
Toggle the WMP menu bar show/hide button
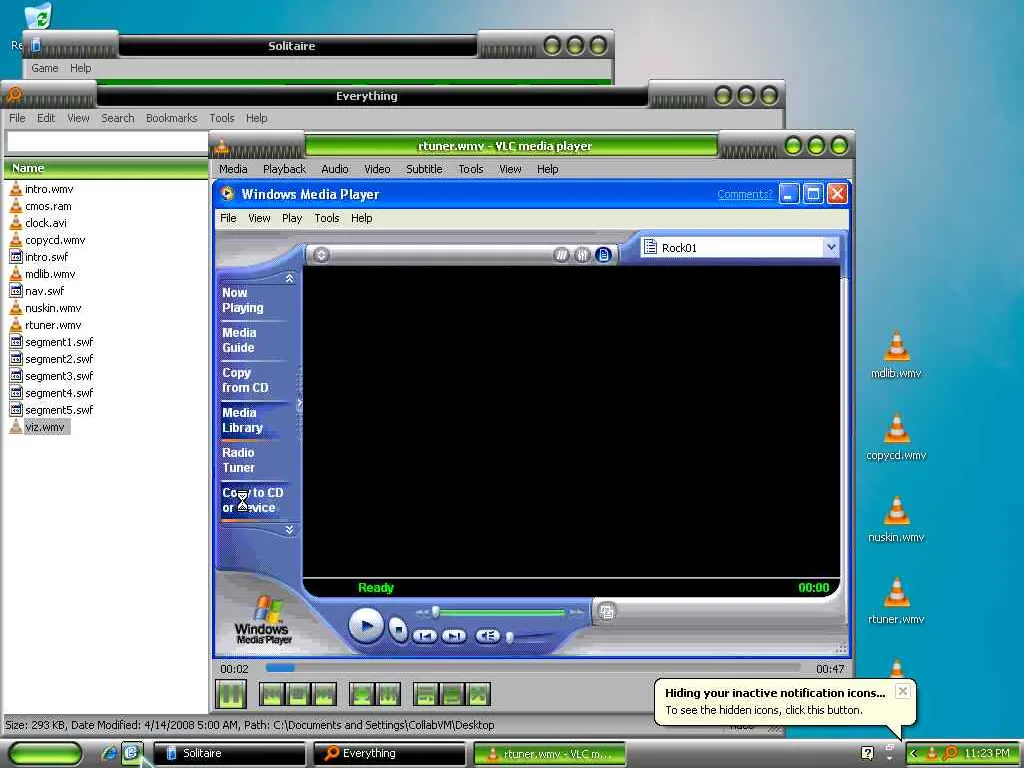coord(321,255)
